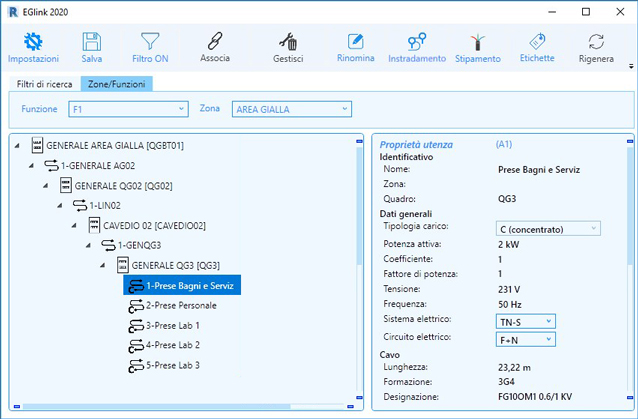Image resolution: width=638 pixels, height=419 pixels.
Task: Click panel icon of GENERALE QG02 [QG02]
Action: 66,185
